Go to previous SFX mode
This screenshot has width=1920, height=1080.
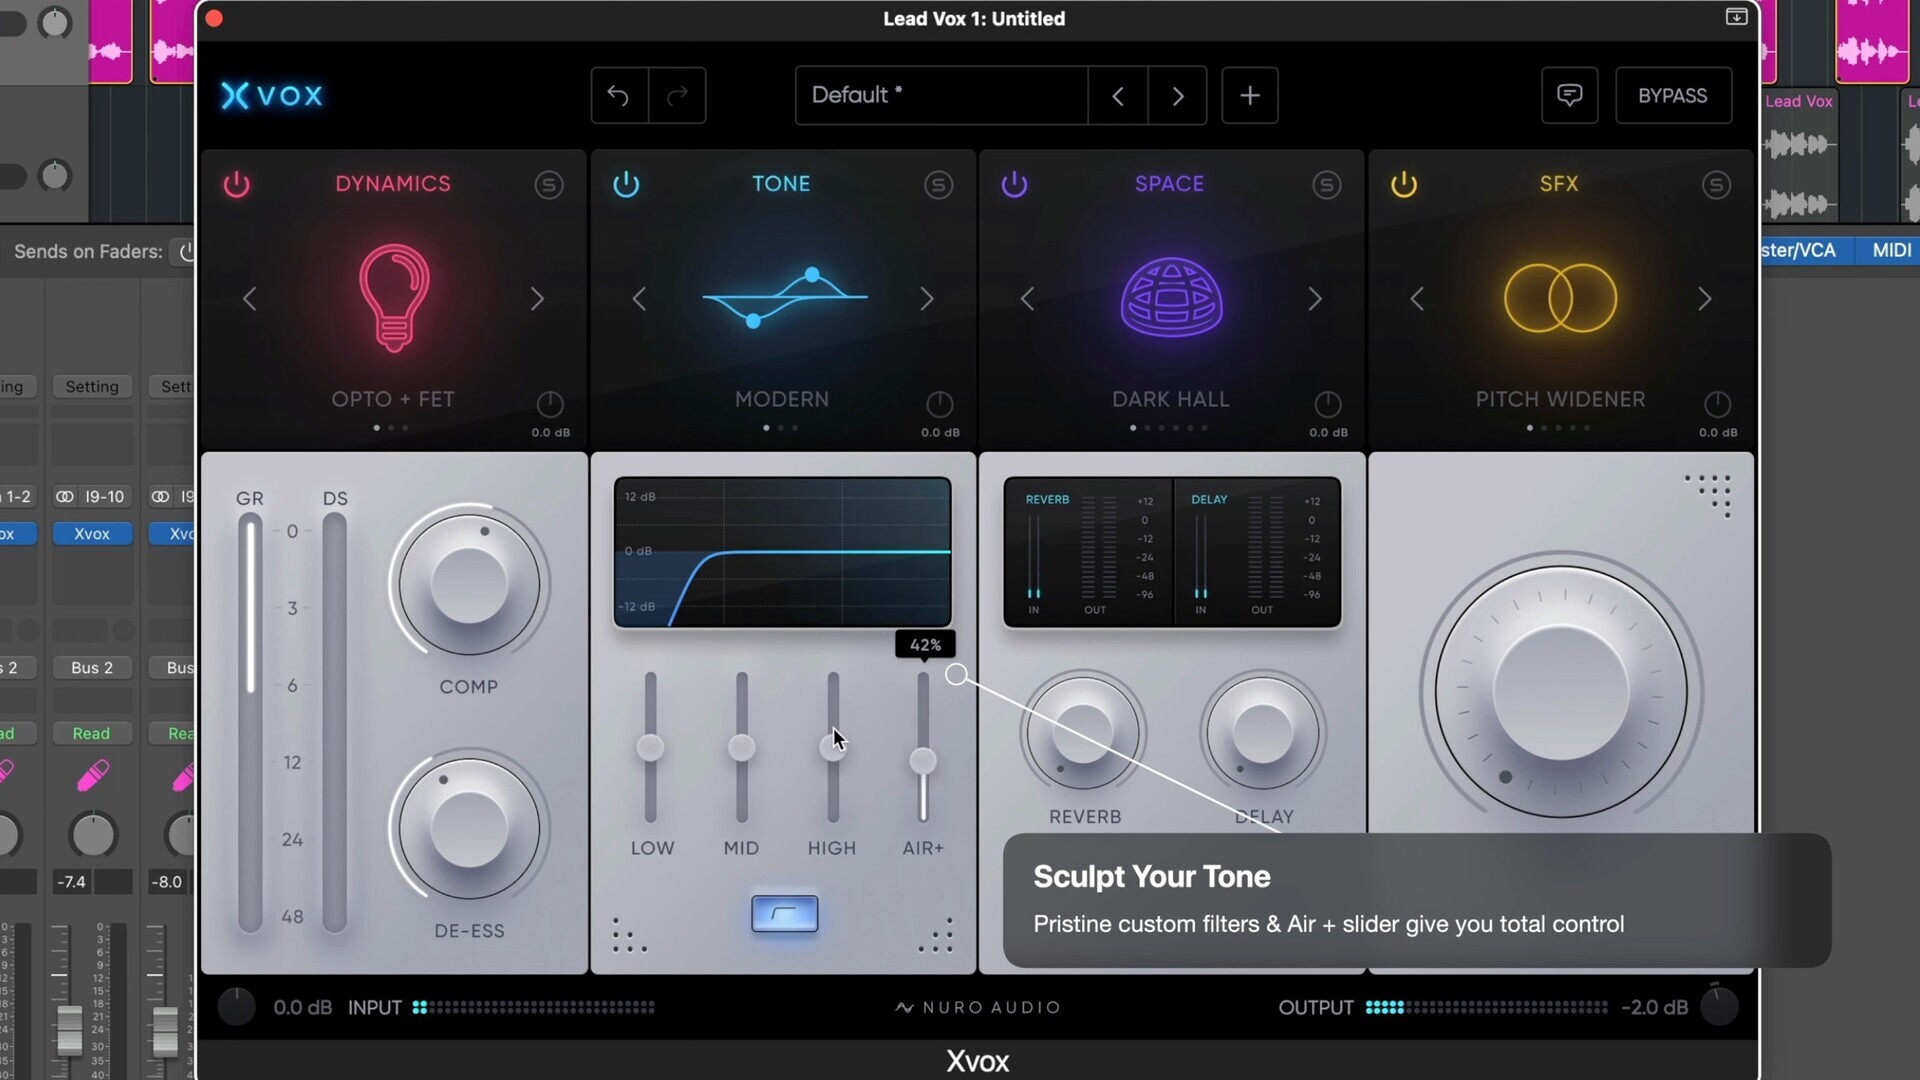click(1417, 298)
